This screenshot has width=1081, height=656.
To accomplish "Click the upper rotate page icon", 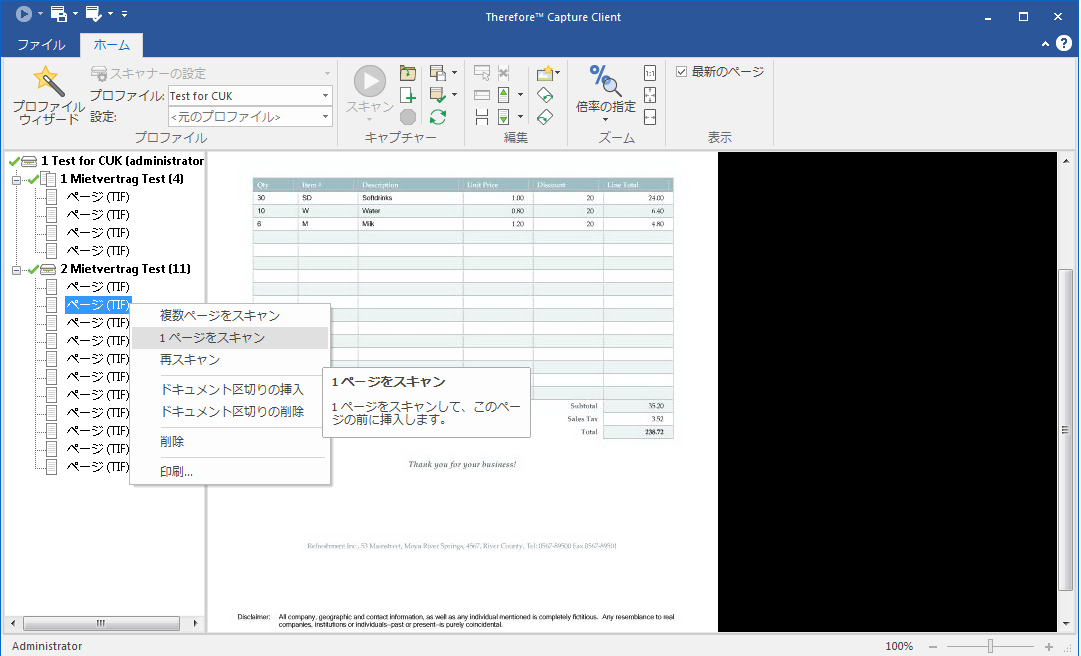I will click(545, 95).
